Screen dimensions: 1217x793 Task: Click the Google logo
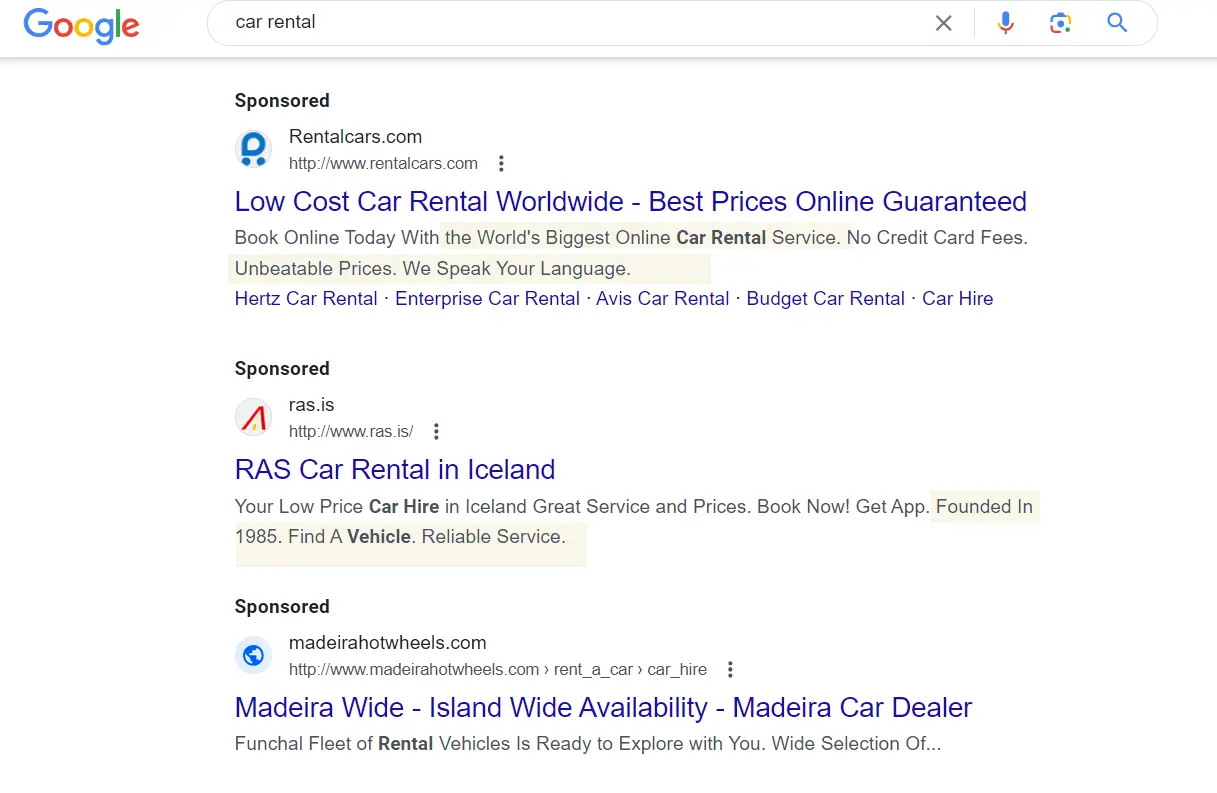[82, 25]
